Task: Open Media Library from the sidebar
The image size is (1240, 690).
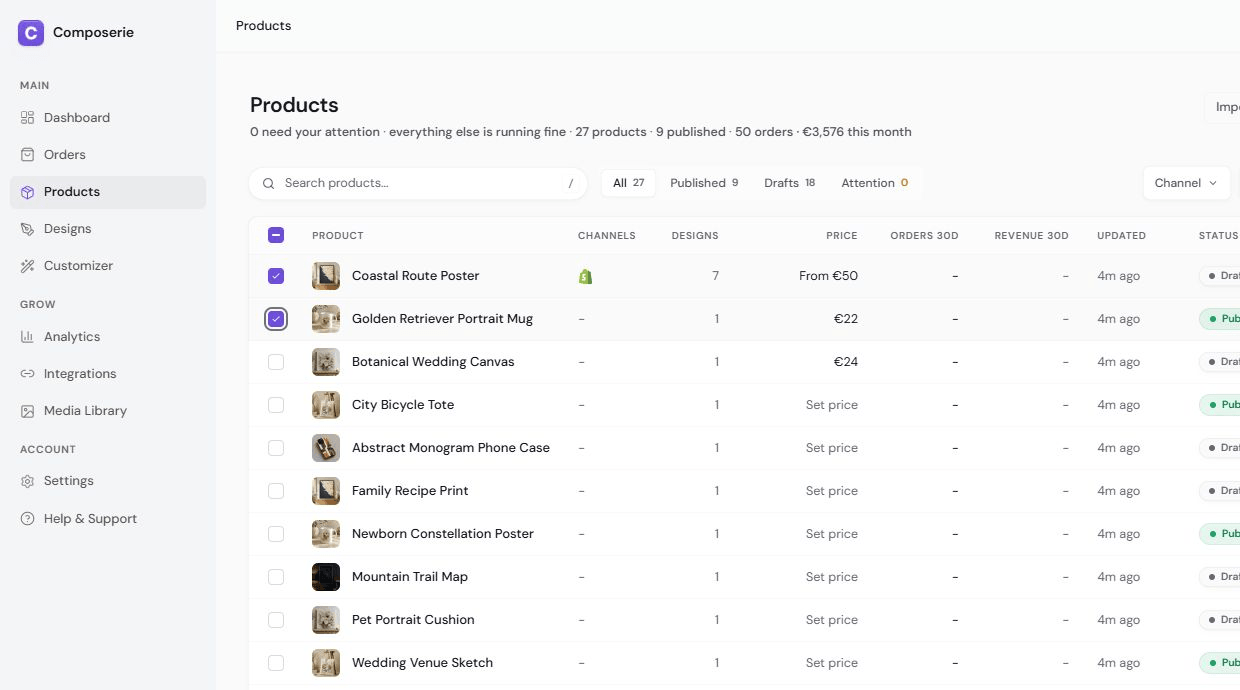Action: click(108, 411)
